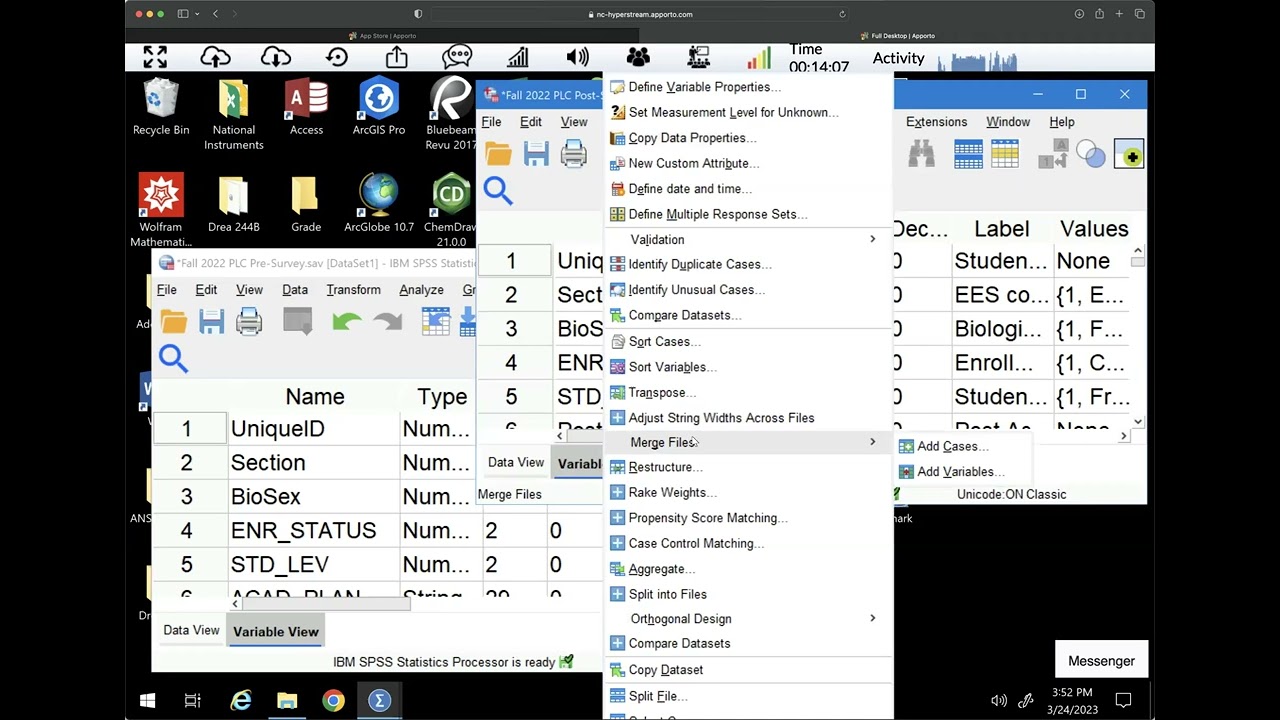Image resolution: width=1280 pixels, height=720 pixels.
Task: Launch Wolfram Mathematica desktop shortcut
Action: 161,210
